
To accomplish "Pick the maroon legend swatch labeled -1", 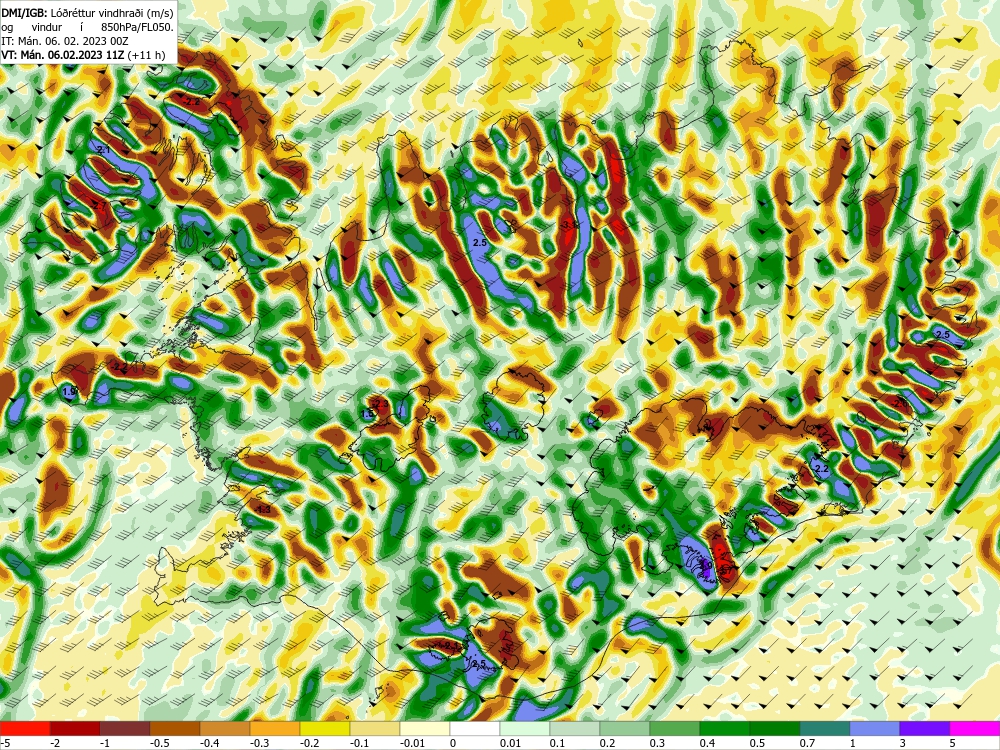I will tap(125, 728).
